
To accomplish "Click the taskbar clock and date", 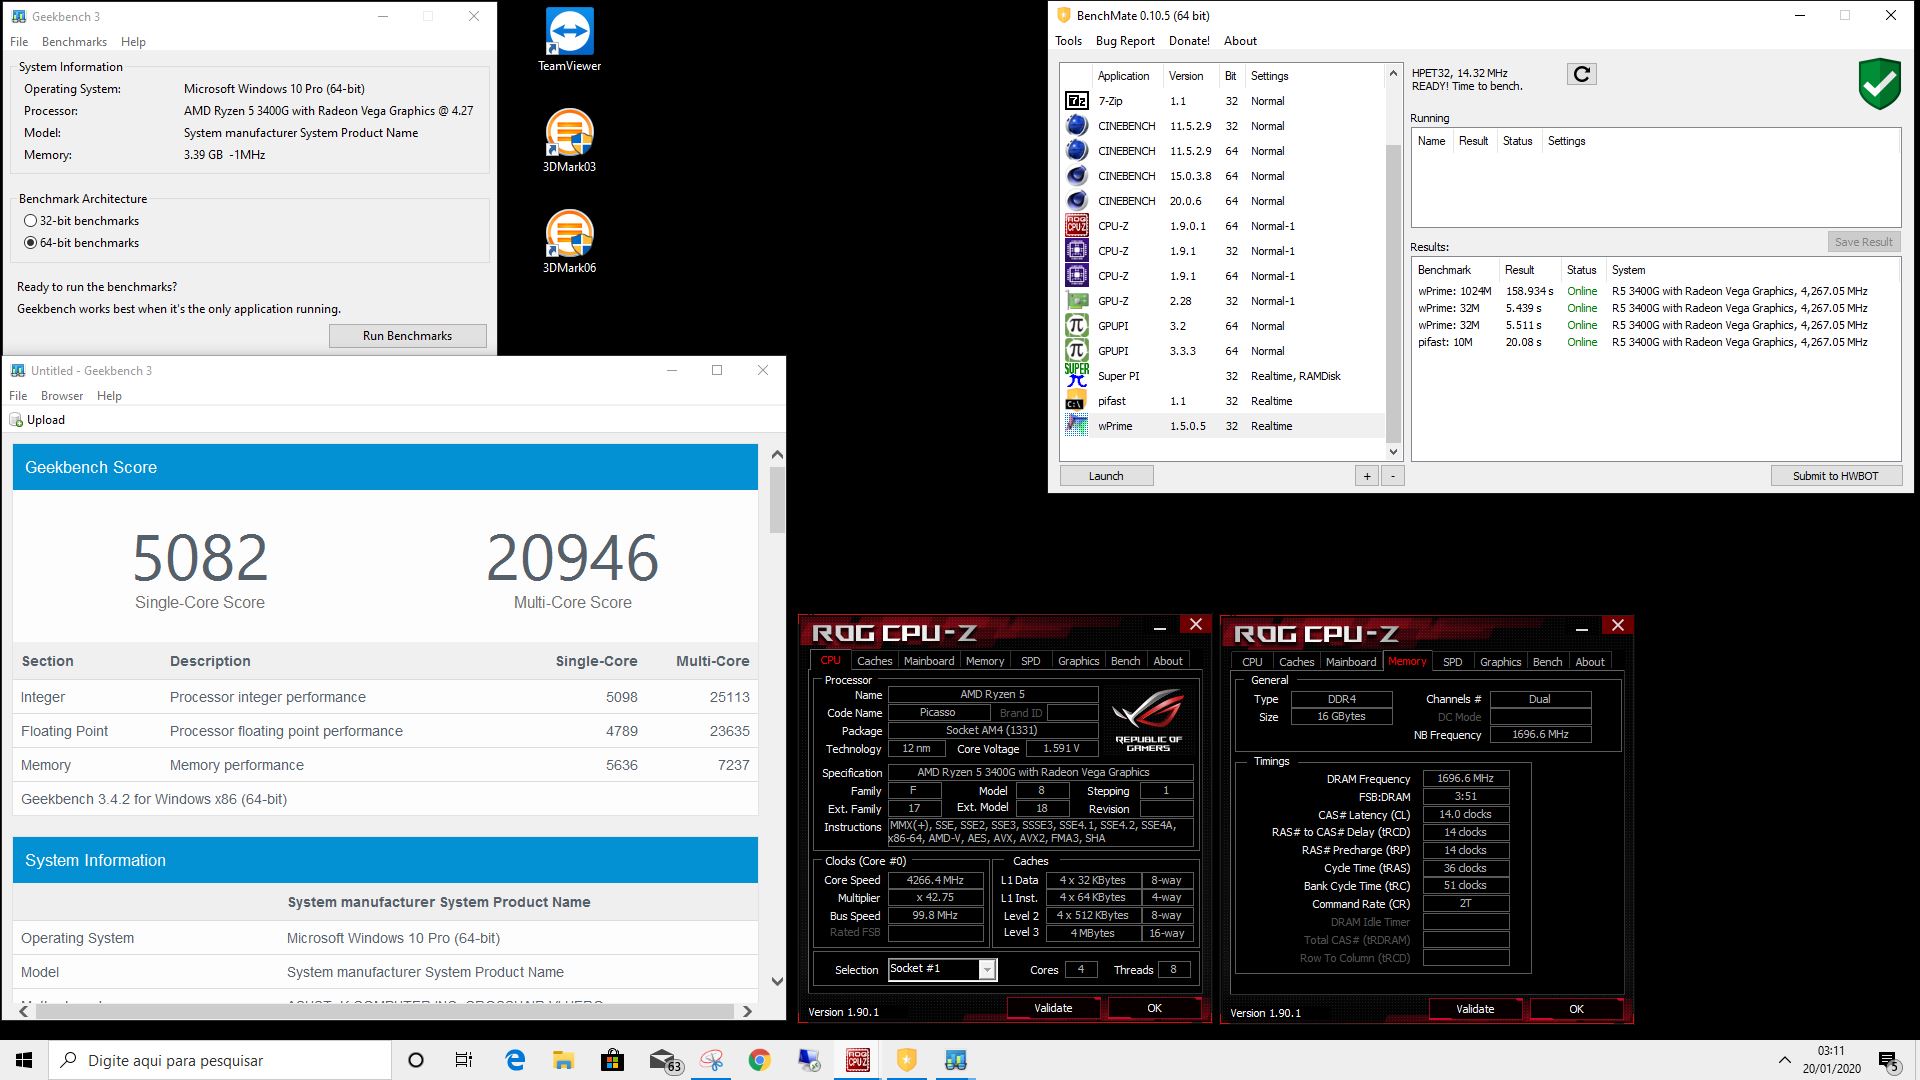I will (x=1831, y=1060).
